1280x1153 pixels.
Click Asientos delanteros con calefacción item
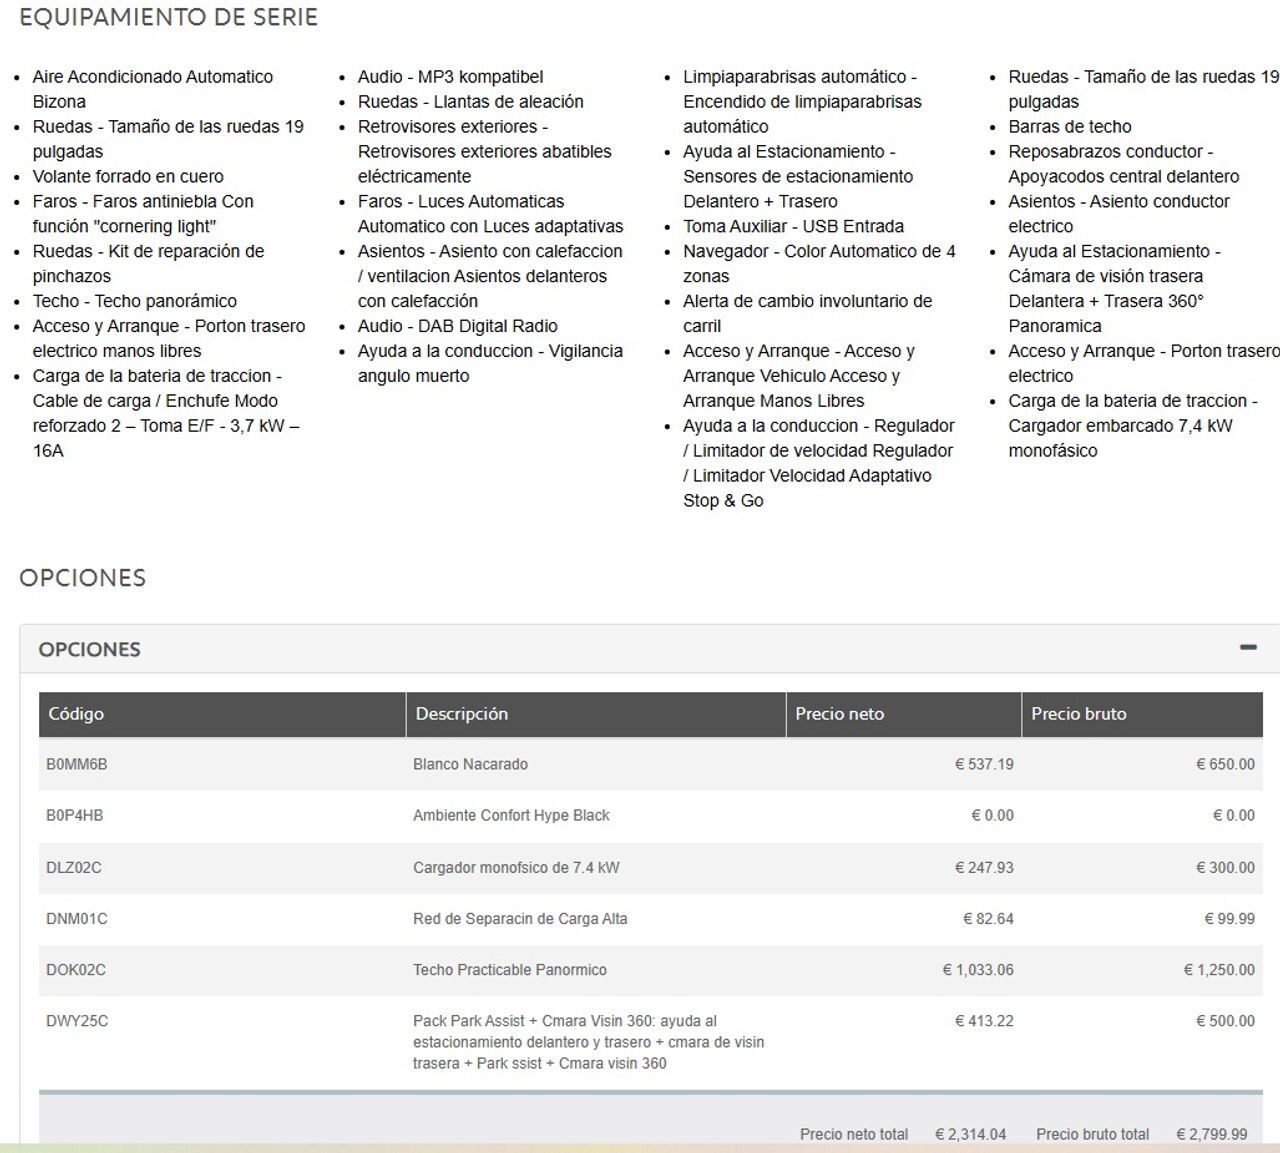click(490, 277)
